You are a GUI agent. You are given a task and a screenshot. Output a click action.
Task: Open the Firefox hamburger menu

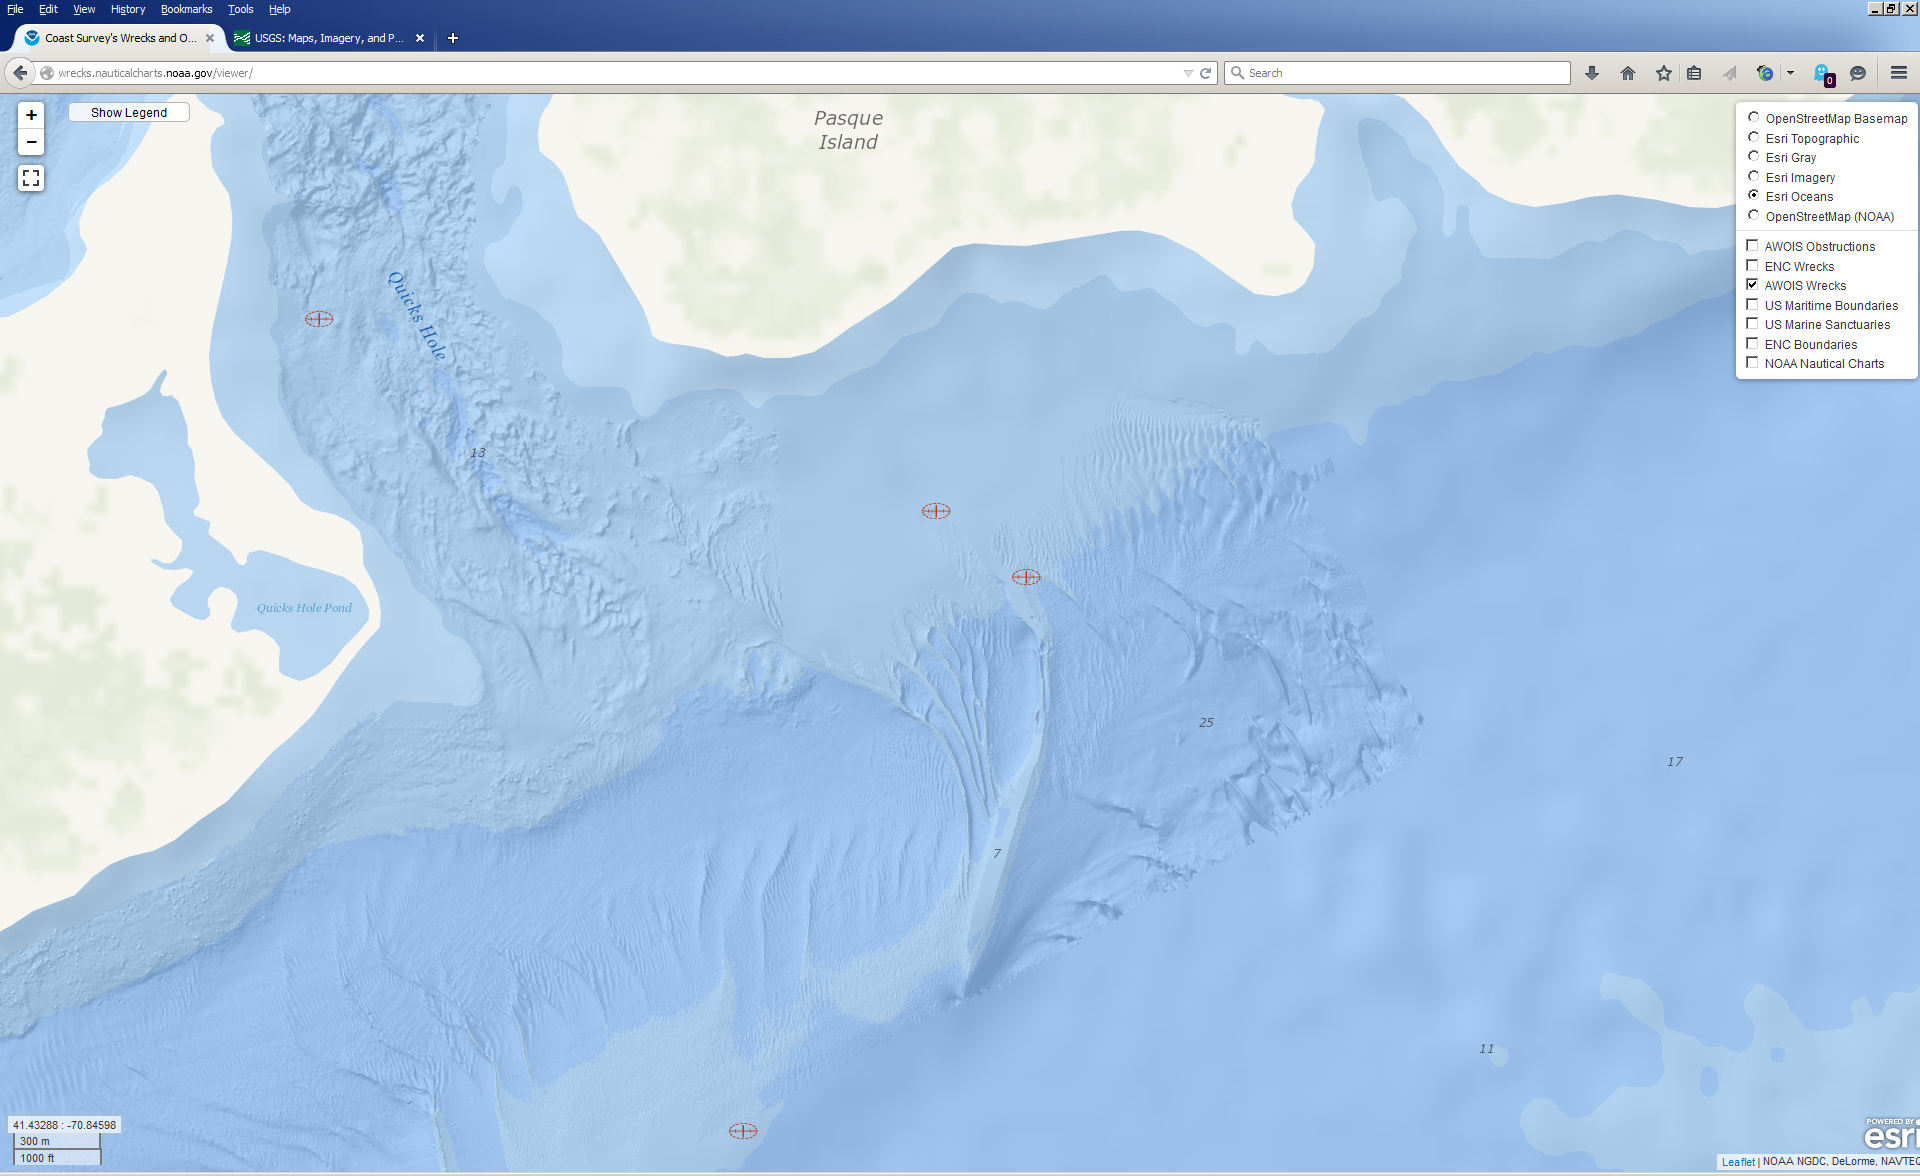click(x=1898, y=73)
